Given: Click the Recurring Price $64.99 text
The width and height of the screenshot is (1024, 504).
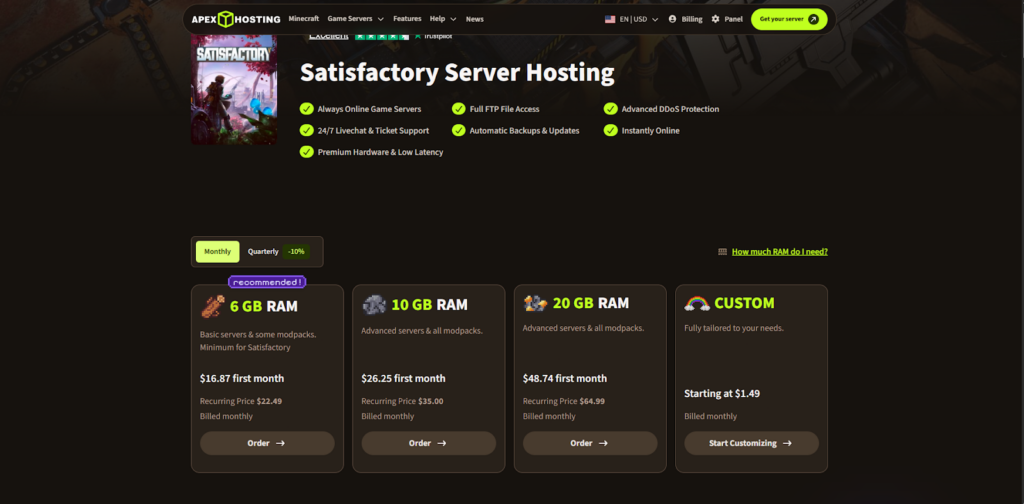Looking at the screenshot, I should (564, 402).
